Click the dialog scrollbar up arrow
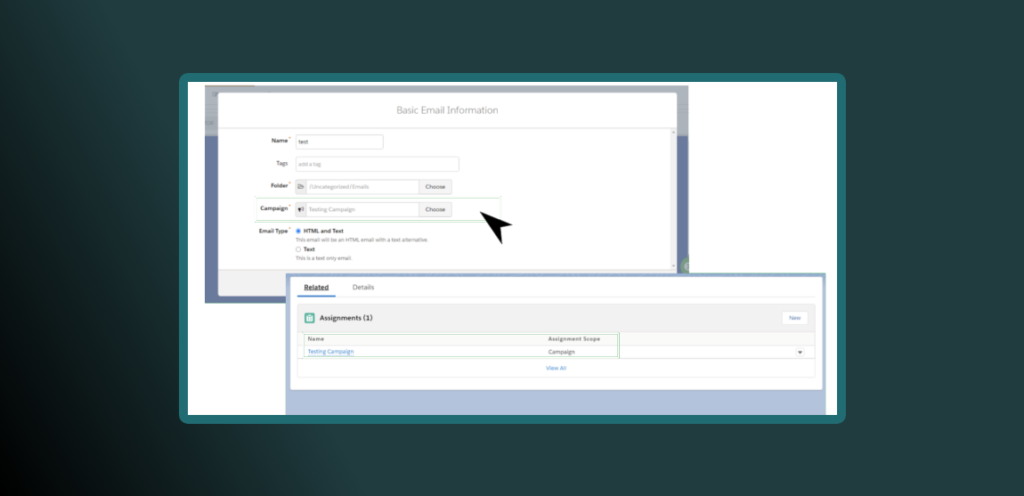Screen dimensions: 1024x496 tap(672, 132)
